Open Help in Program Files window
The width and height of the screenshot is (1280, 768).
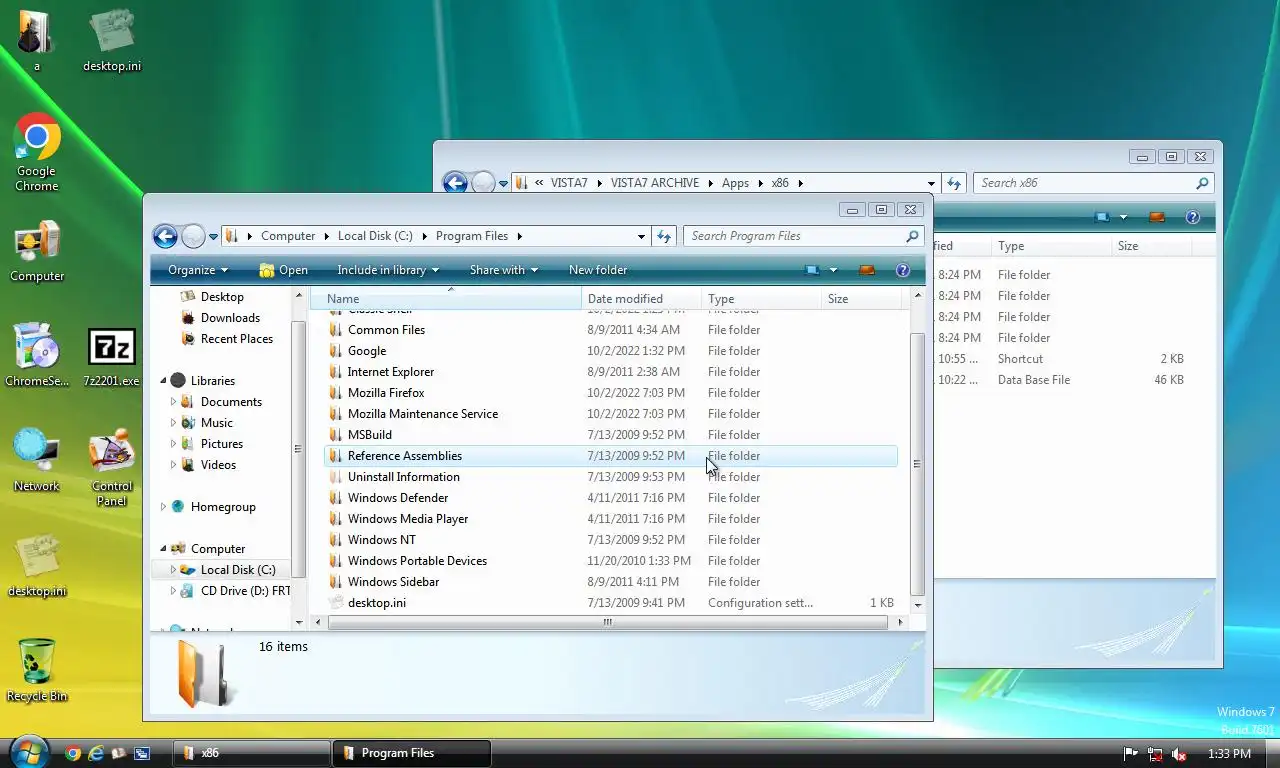tap(903, 270)
